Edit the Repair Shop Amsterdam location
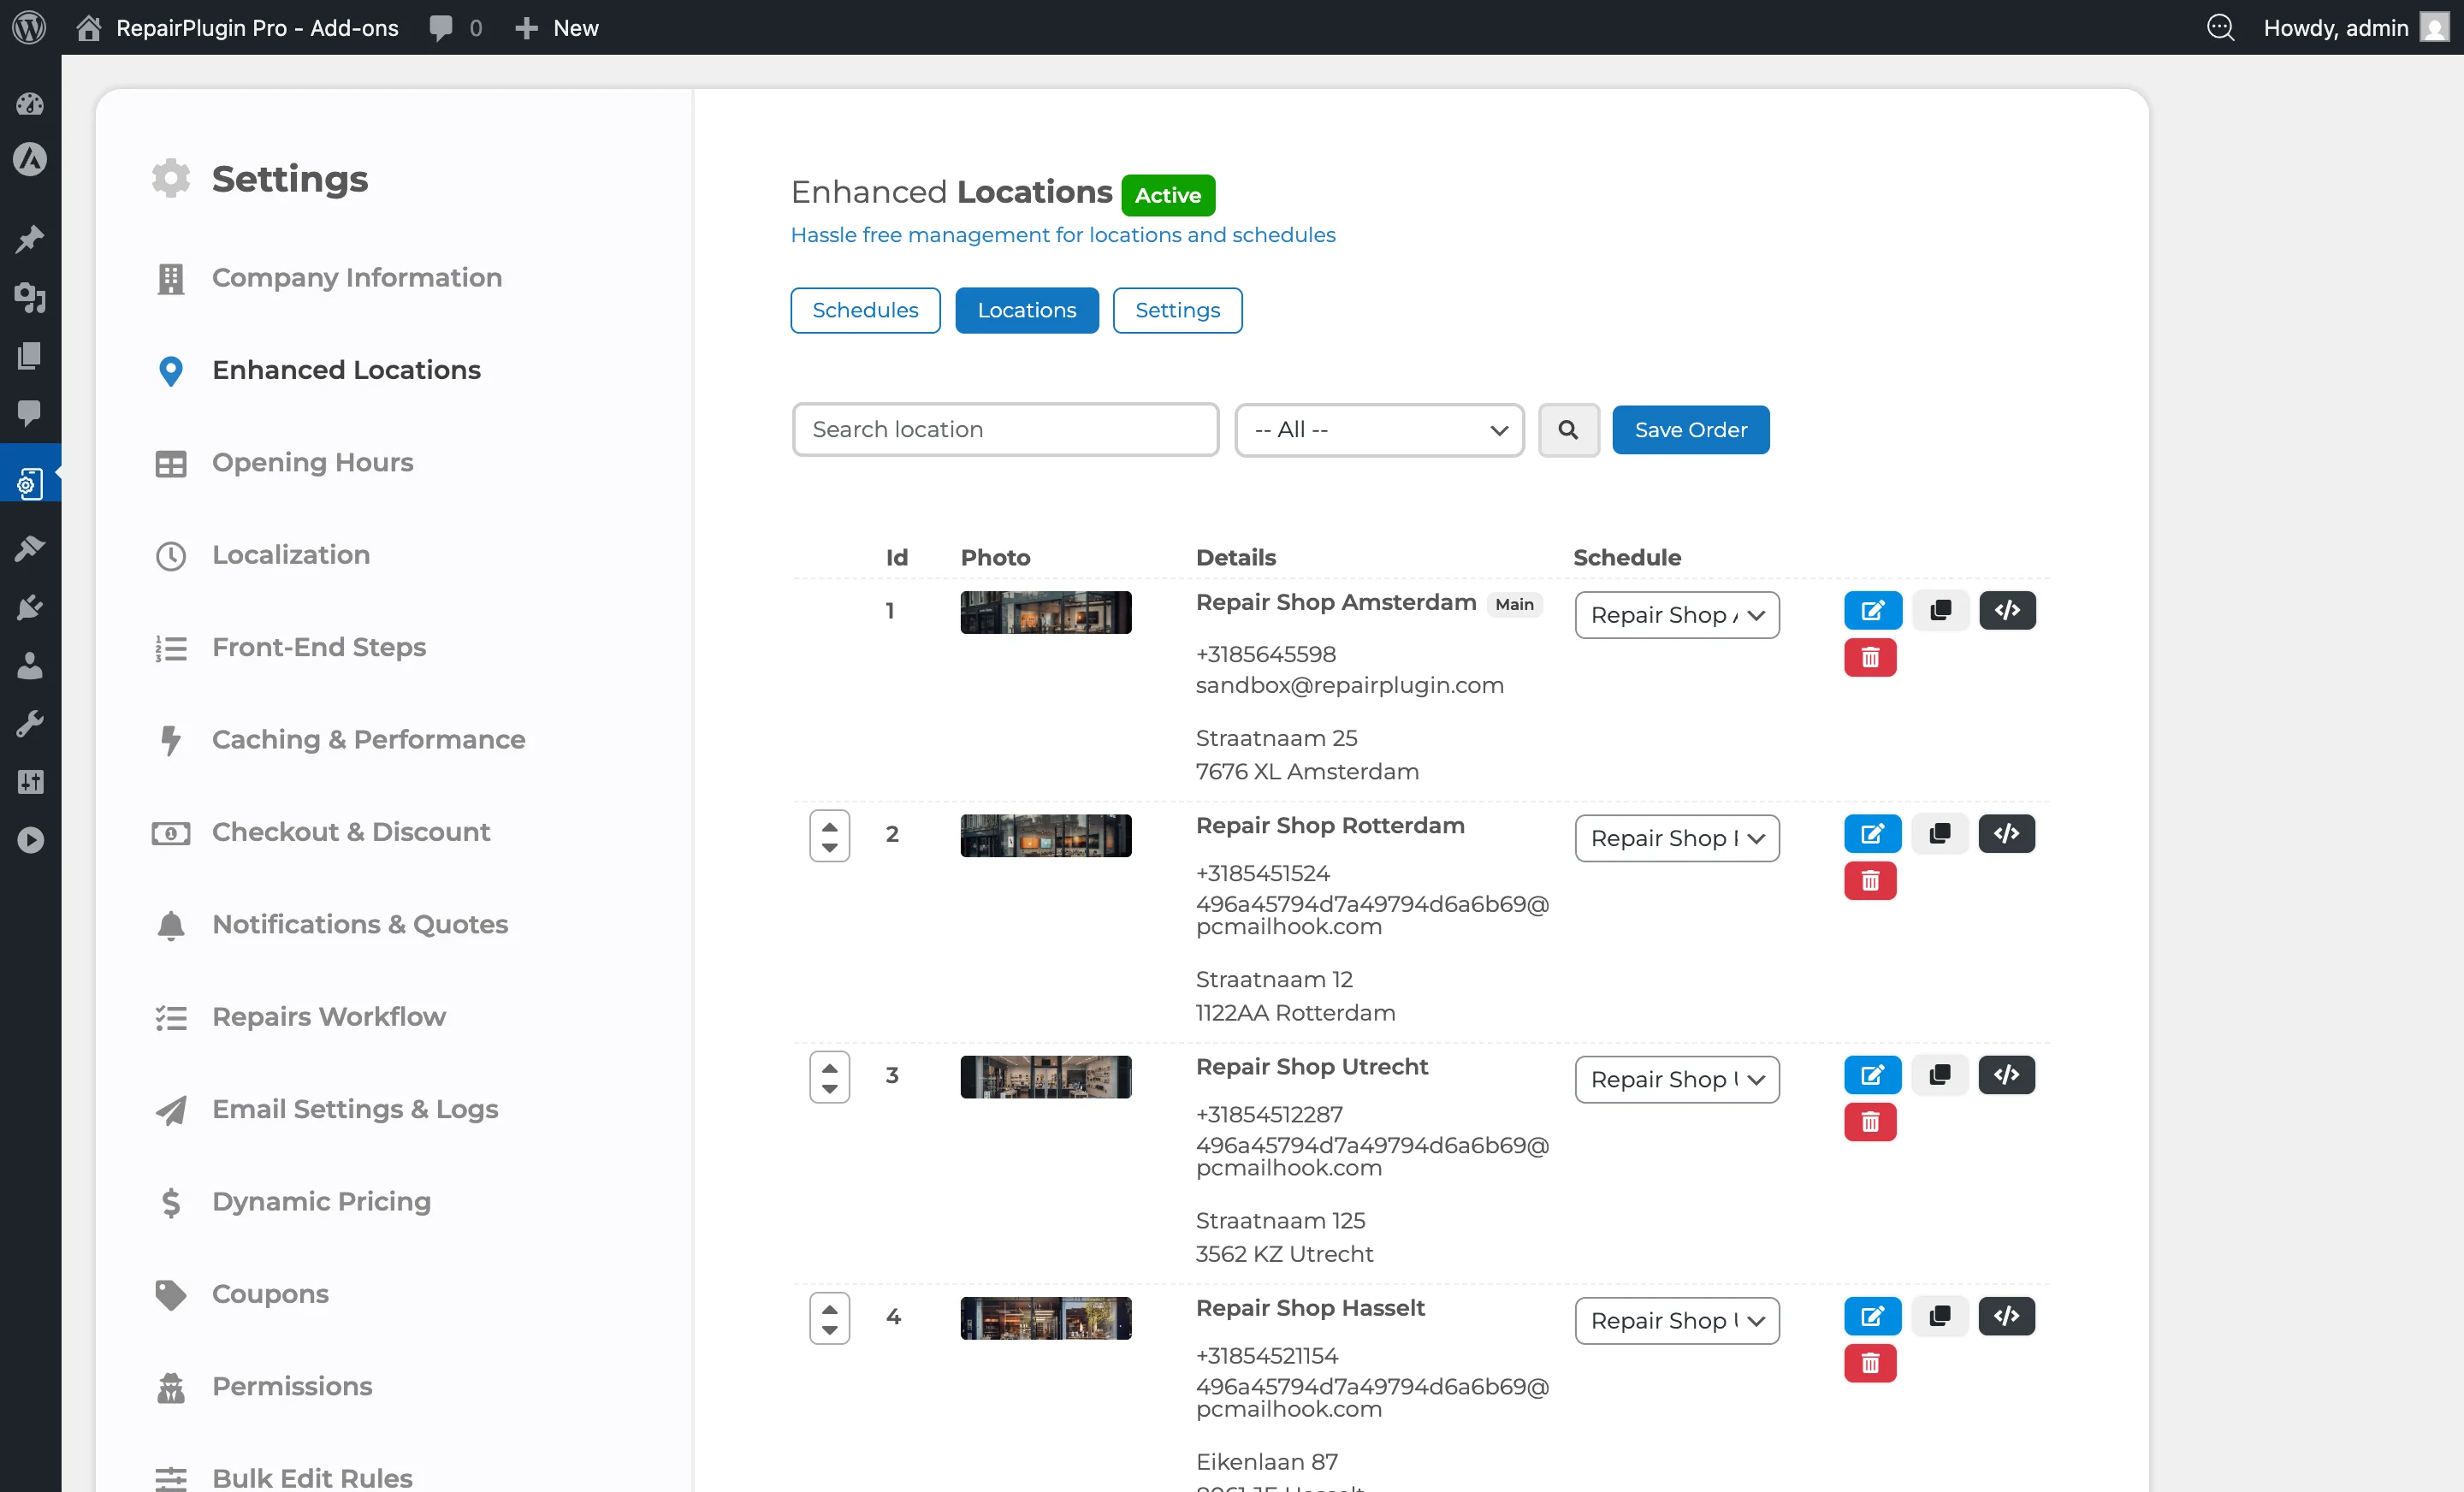Viewport: 2464px width, 1492px height. [1872, 610]
